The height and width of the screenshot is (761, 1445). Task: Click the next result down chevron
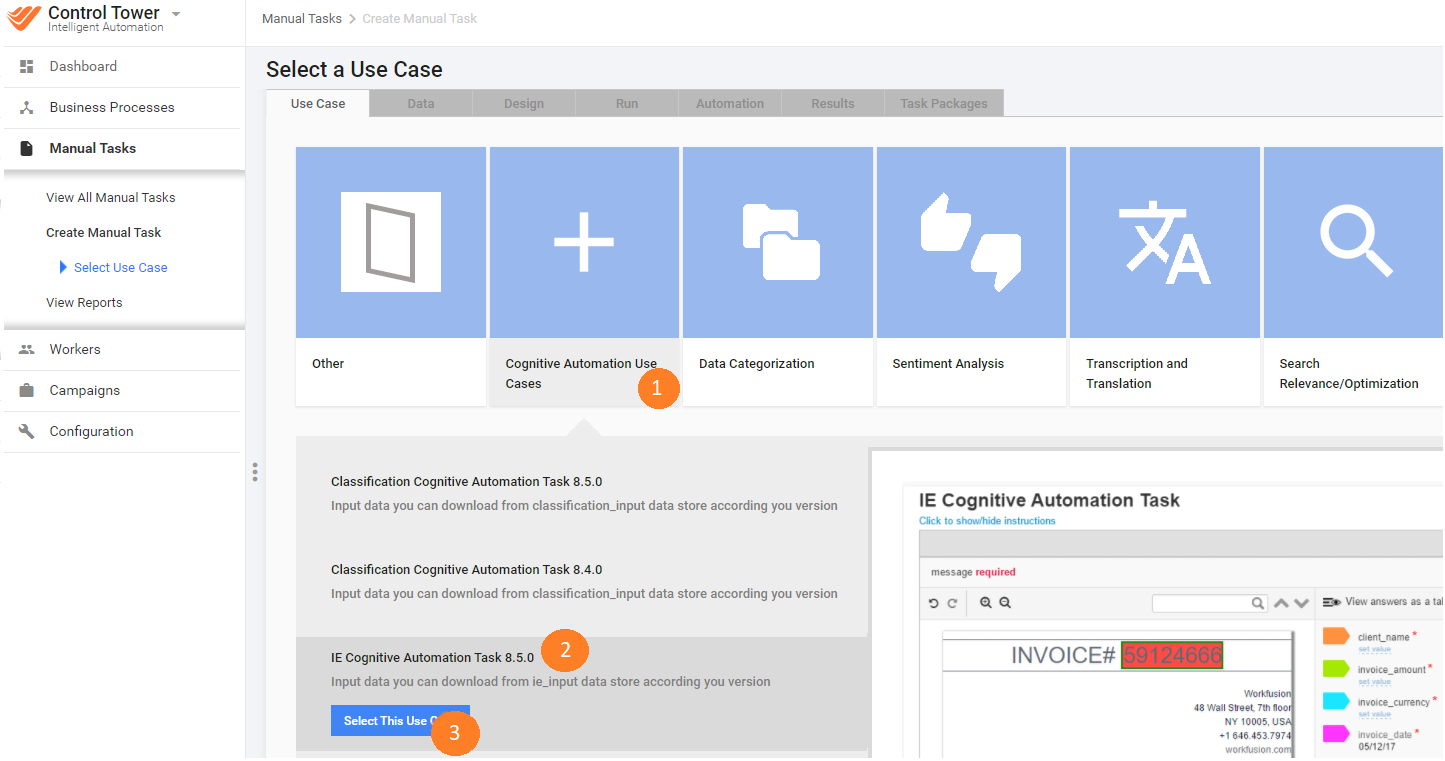pyautogui.click(x=1301, y=603)
